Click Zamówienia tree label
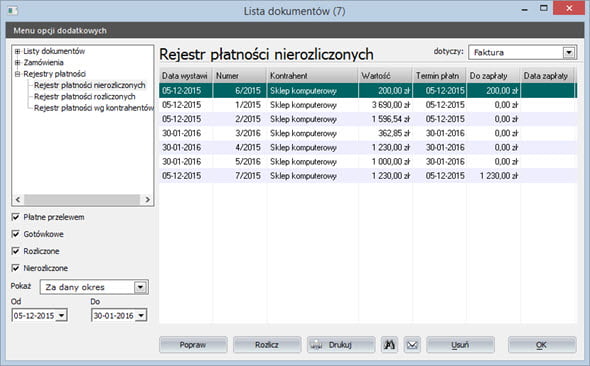The height and width of the screenshot is (366, 590). click(43, 62)
